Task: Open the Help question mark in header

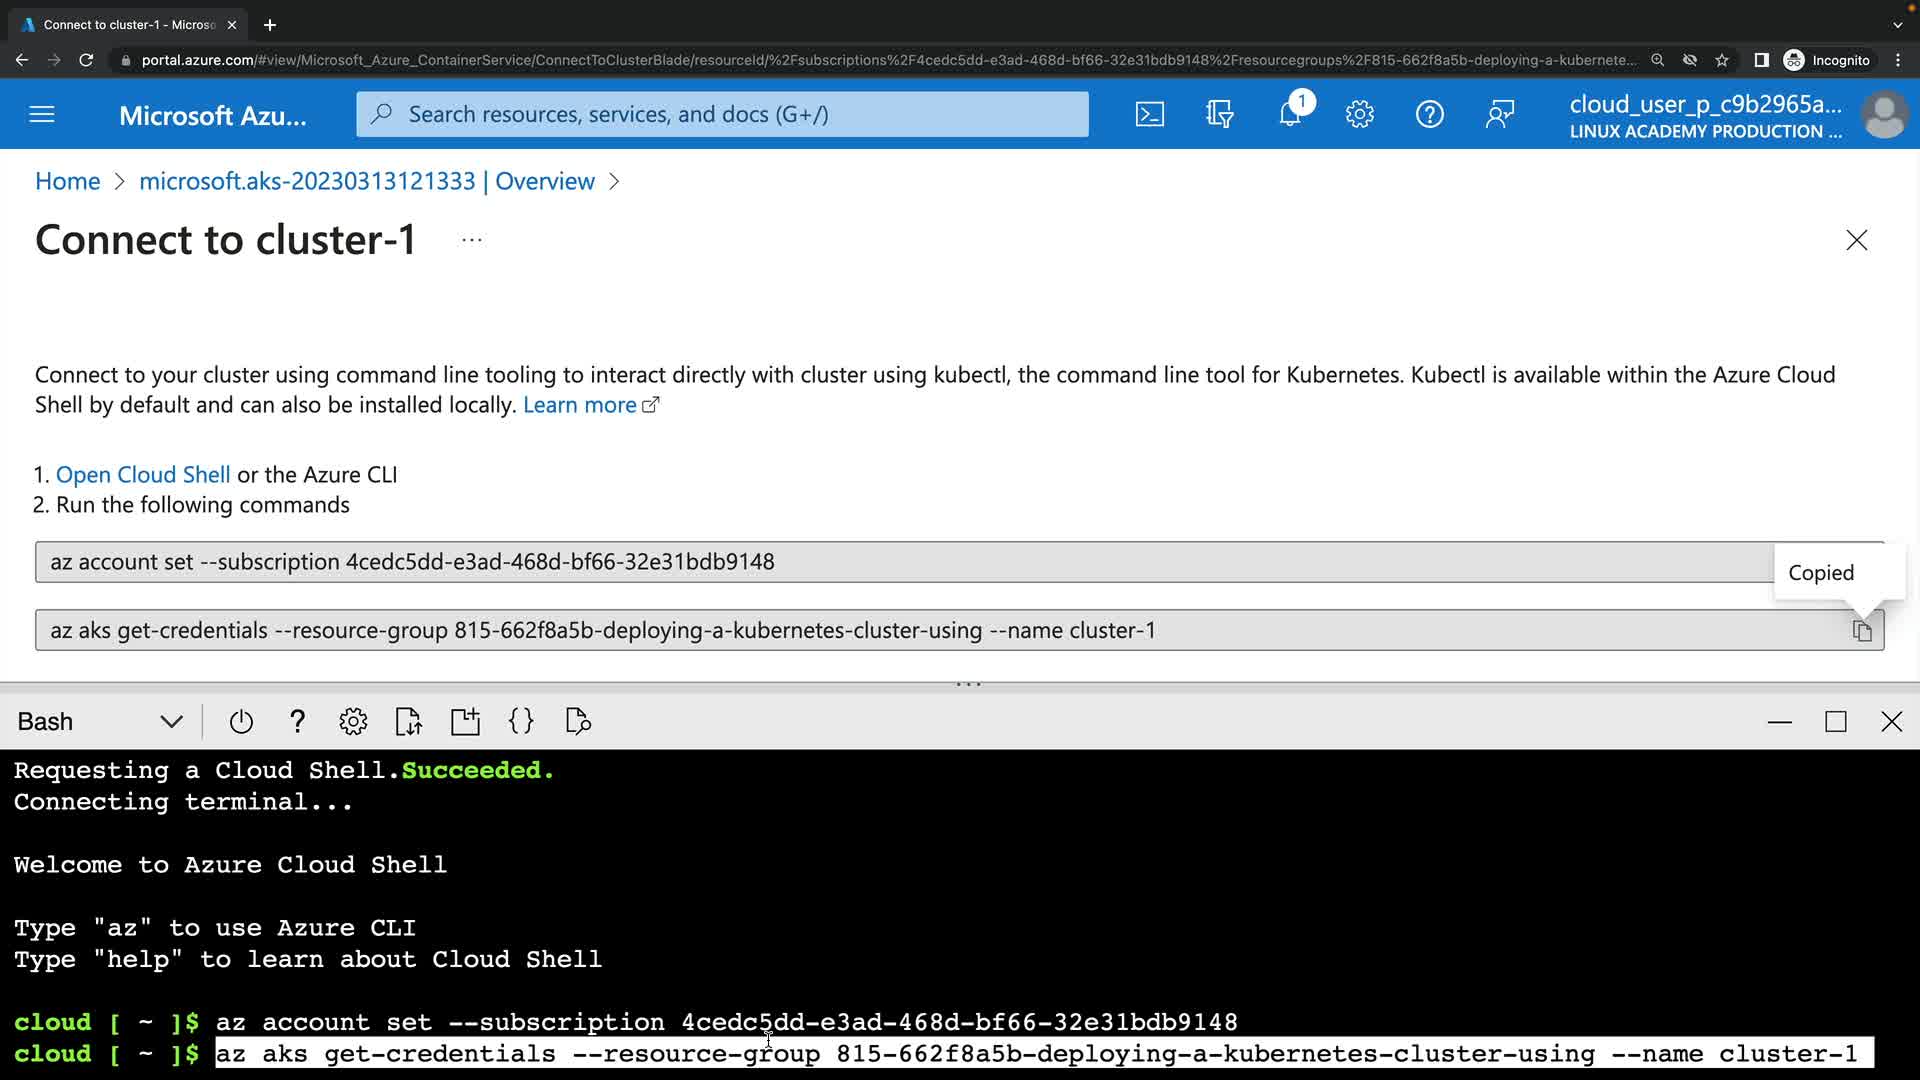Action: click(x=1429, y=114)
